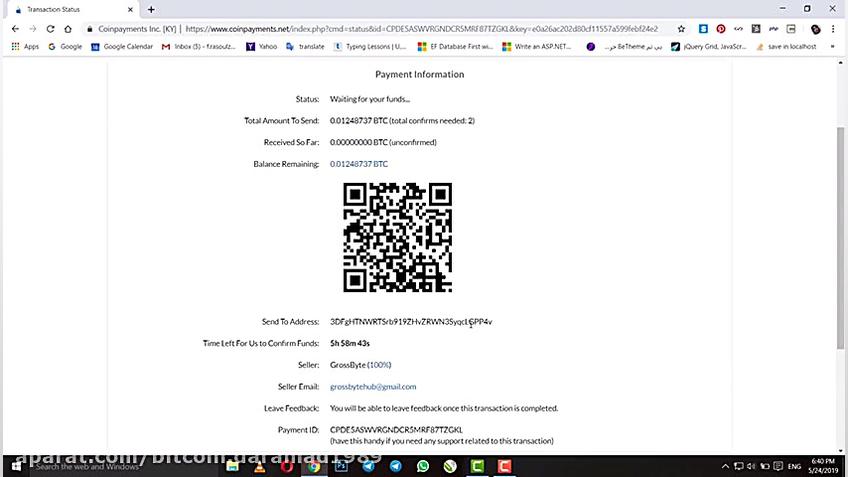
Task: Open the volume control in tray
Action: pyautogui.click(x=751, y=466)
